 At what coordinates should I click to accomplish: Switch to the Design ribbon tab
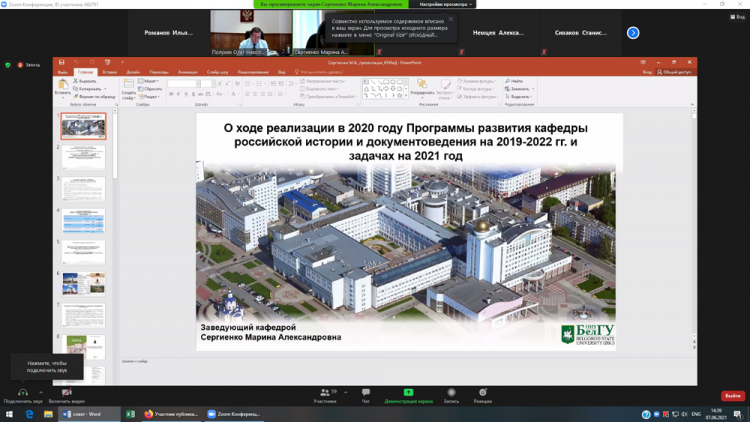click(133, 72)
